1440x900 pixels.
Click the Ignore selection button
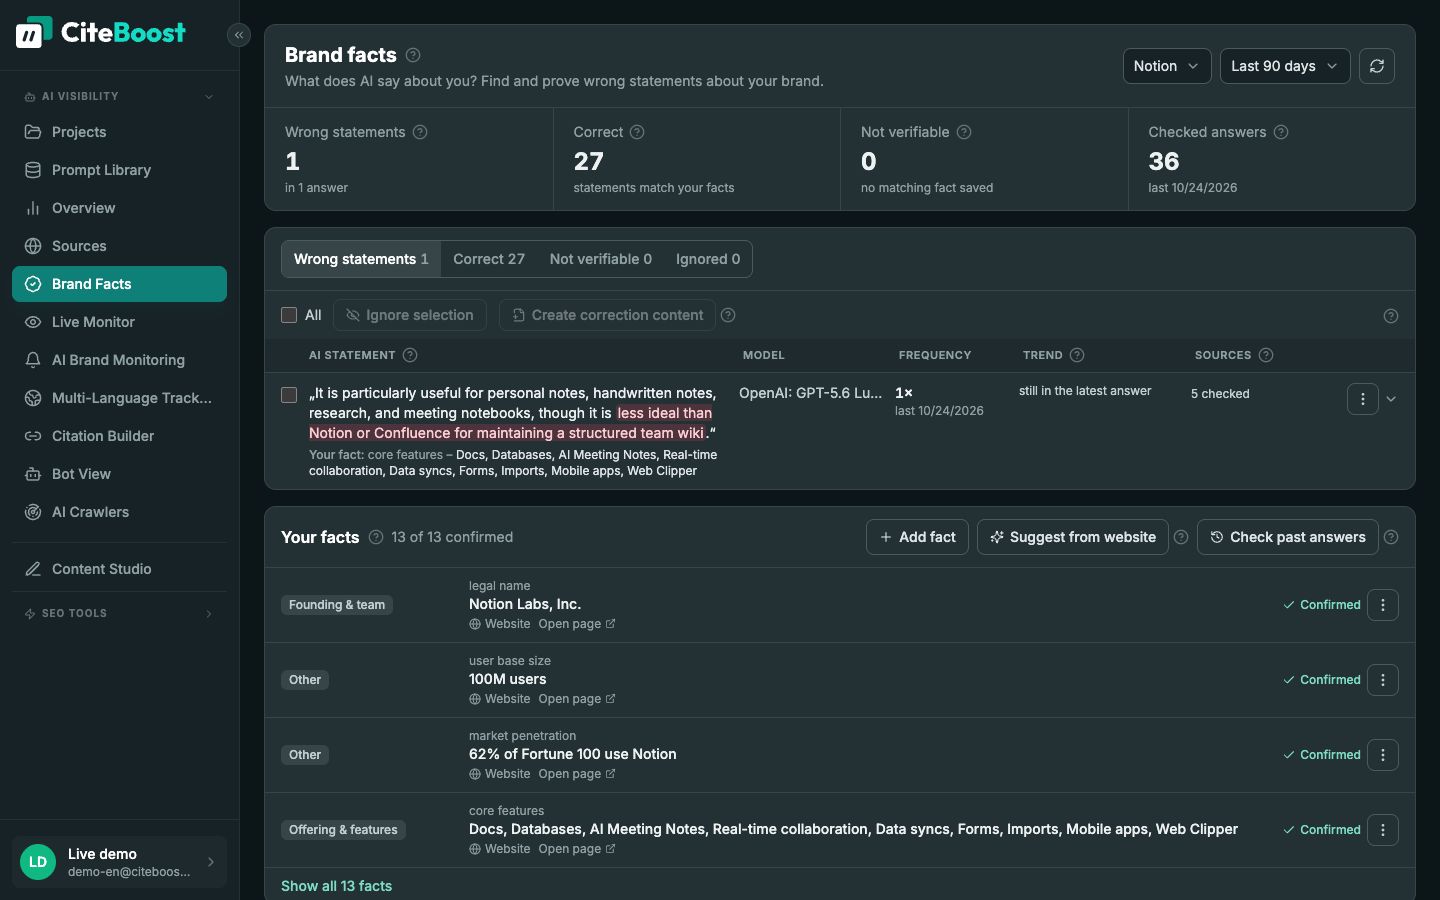tap(410, 315)
